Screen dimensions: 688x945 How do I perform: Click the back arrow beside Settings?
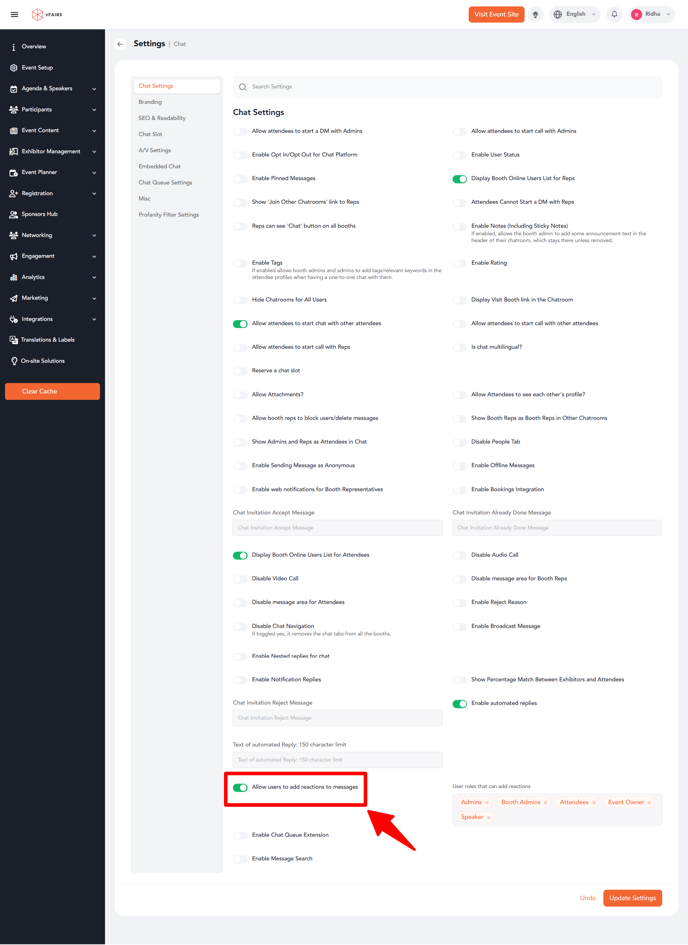(x=120, y=44)
